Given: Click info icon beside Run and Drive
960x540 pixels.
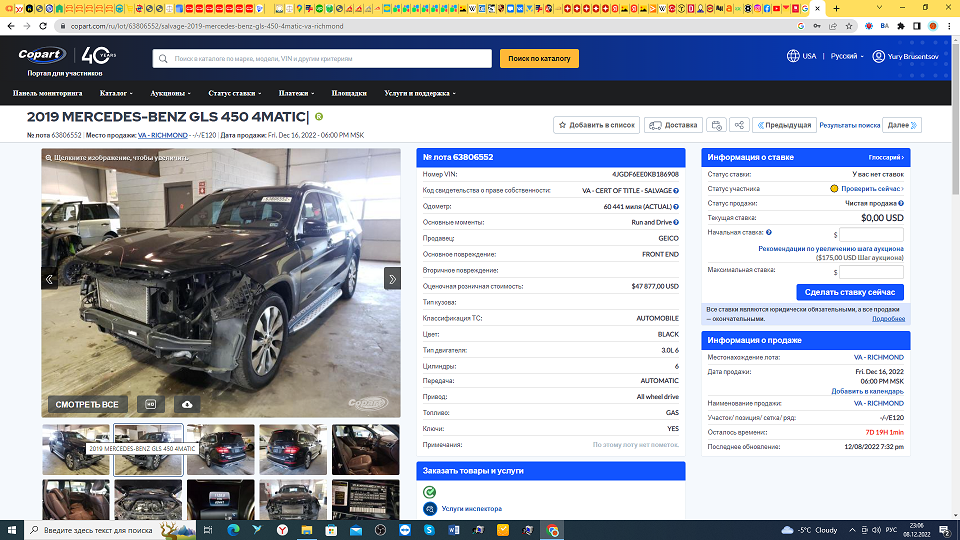Looking at the screenshot, I should coord(676,222).
